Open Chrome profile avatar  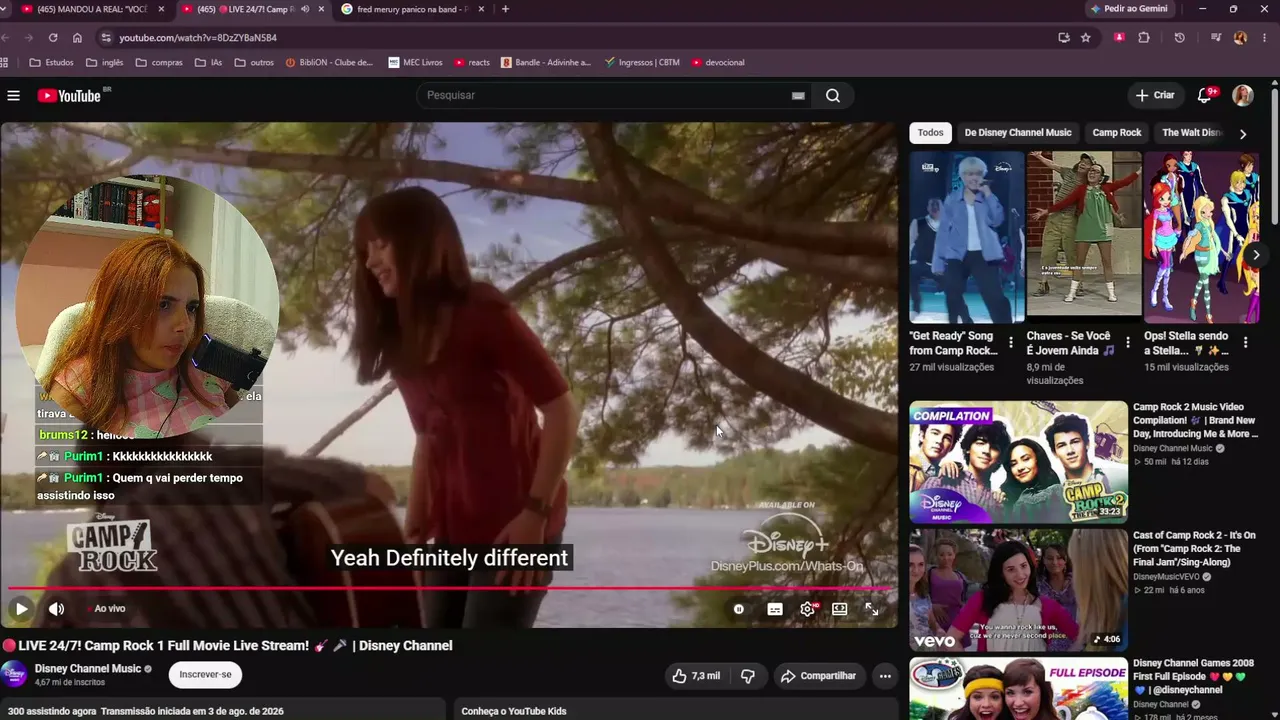(1240, 38)
